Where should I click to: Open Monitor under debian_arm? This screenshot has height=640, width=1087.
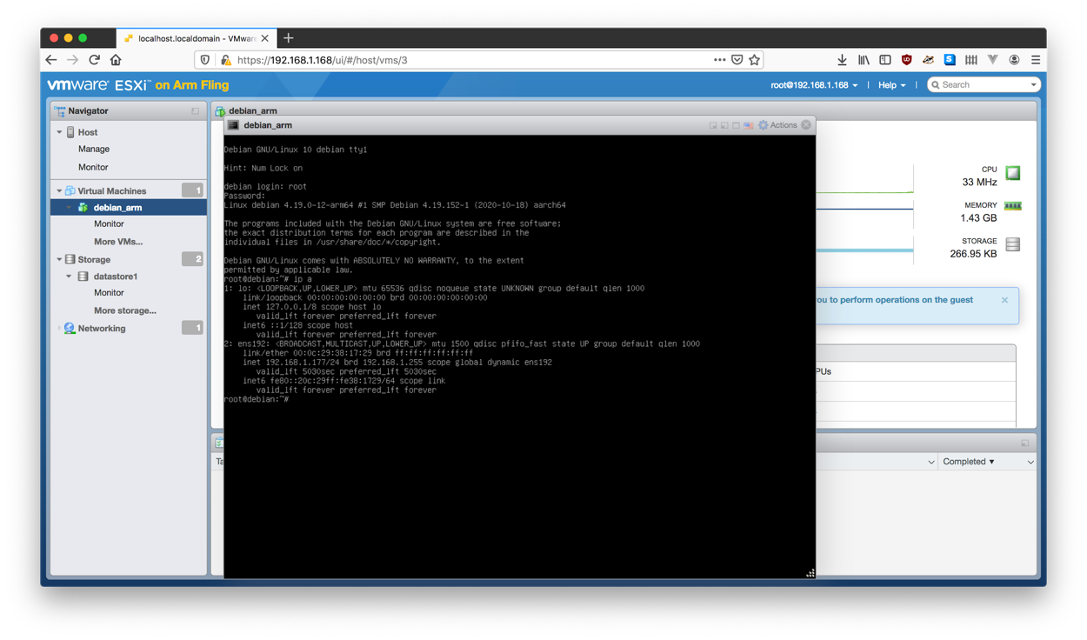tap(109, 224)
